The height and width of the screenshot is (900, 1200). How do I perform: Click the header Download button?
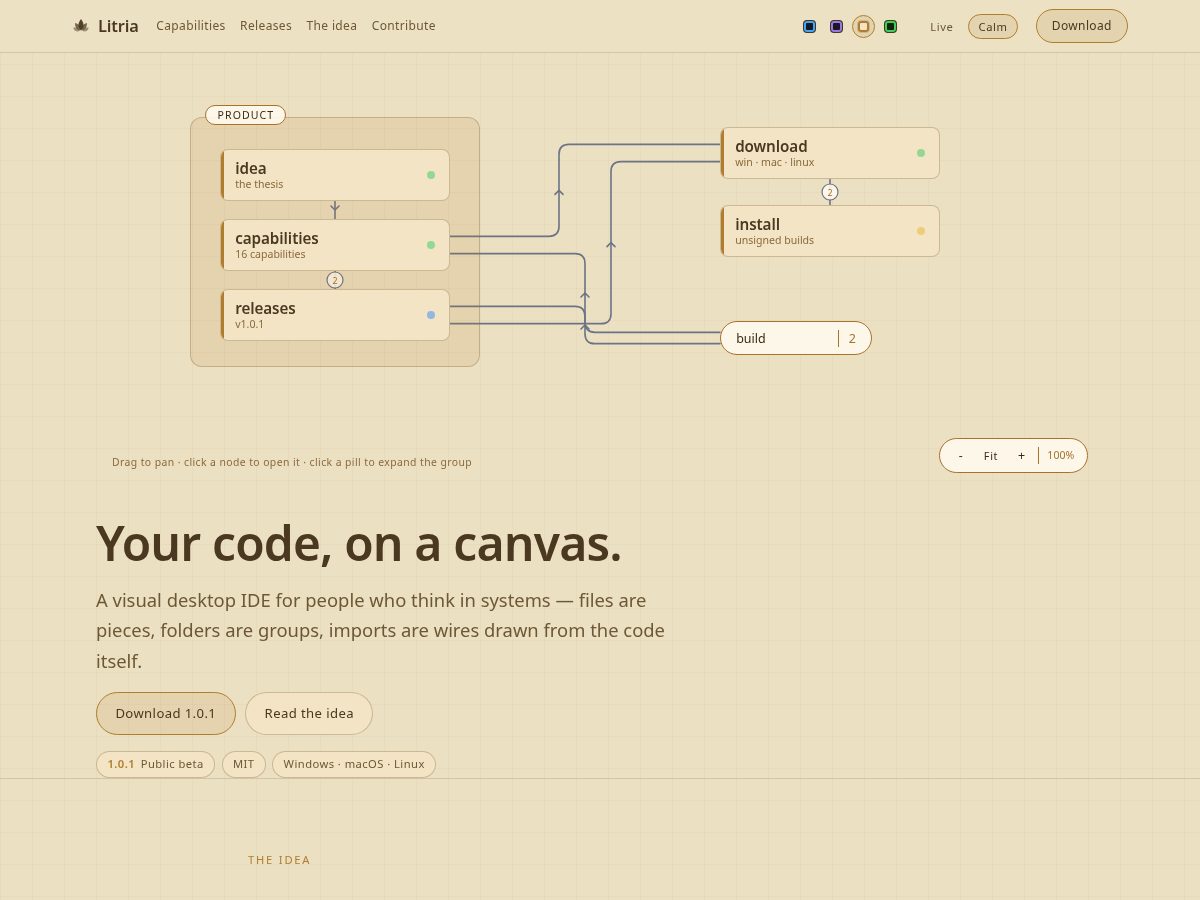coord(1082,26)
